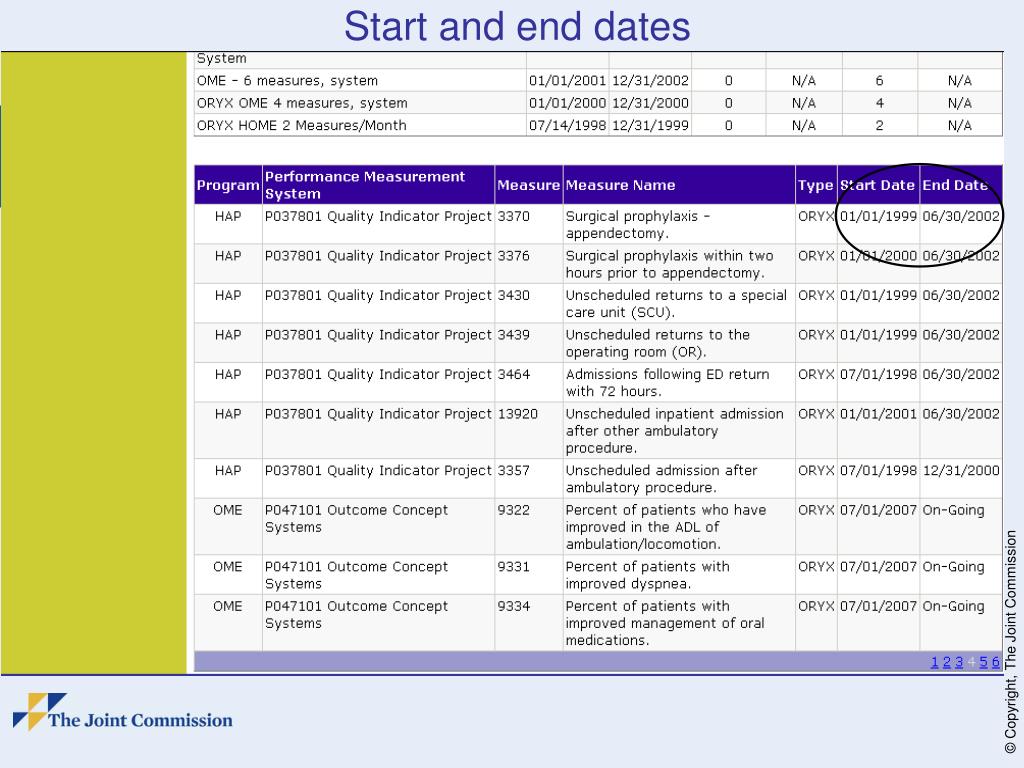
Task: Click end date 12/31/1999 in ORYX HOME row
Action: click(650, 125)
